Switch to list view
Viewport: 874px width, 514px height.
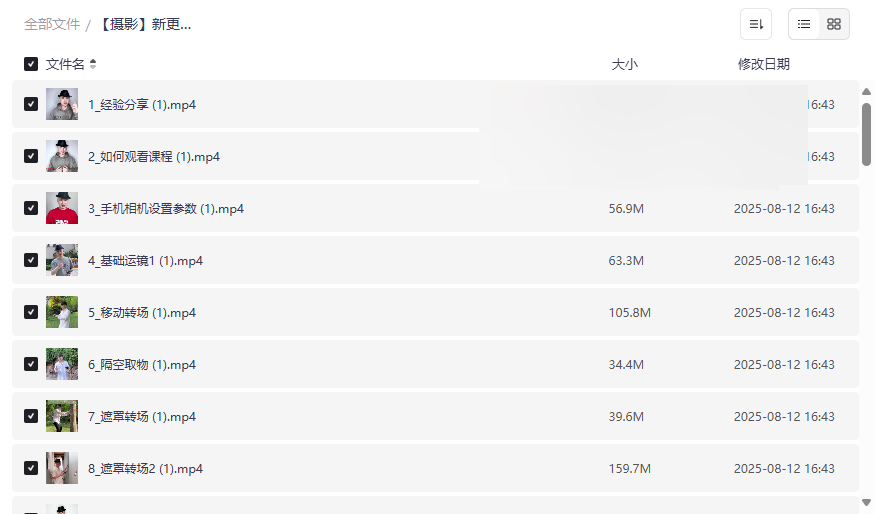pos(804,24)
